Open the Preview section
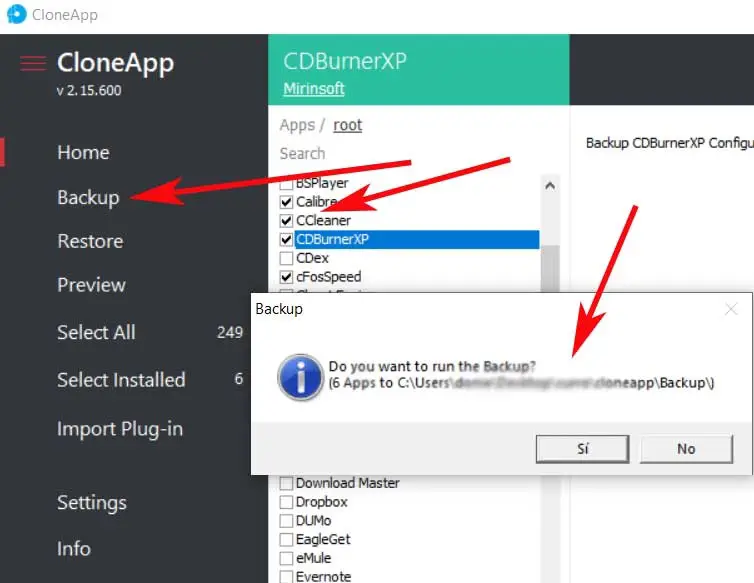 tap(91, 285)
